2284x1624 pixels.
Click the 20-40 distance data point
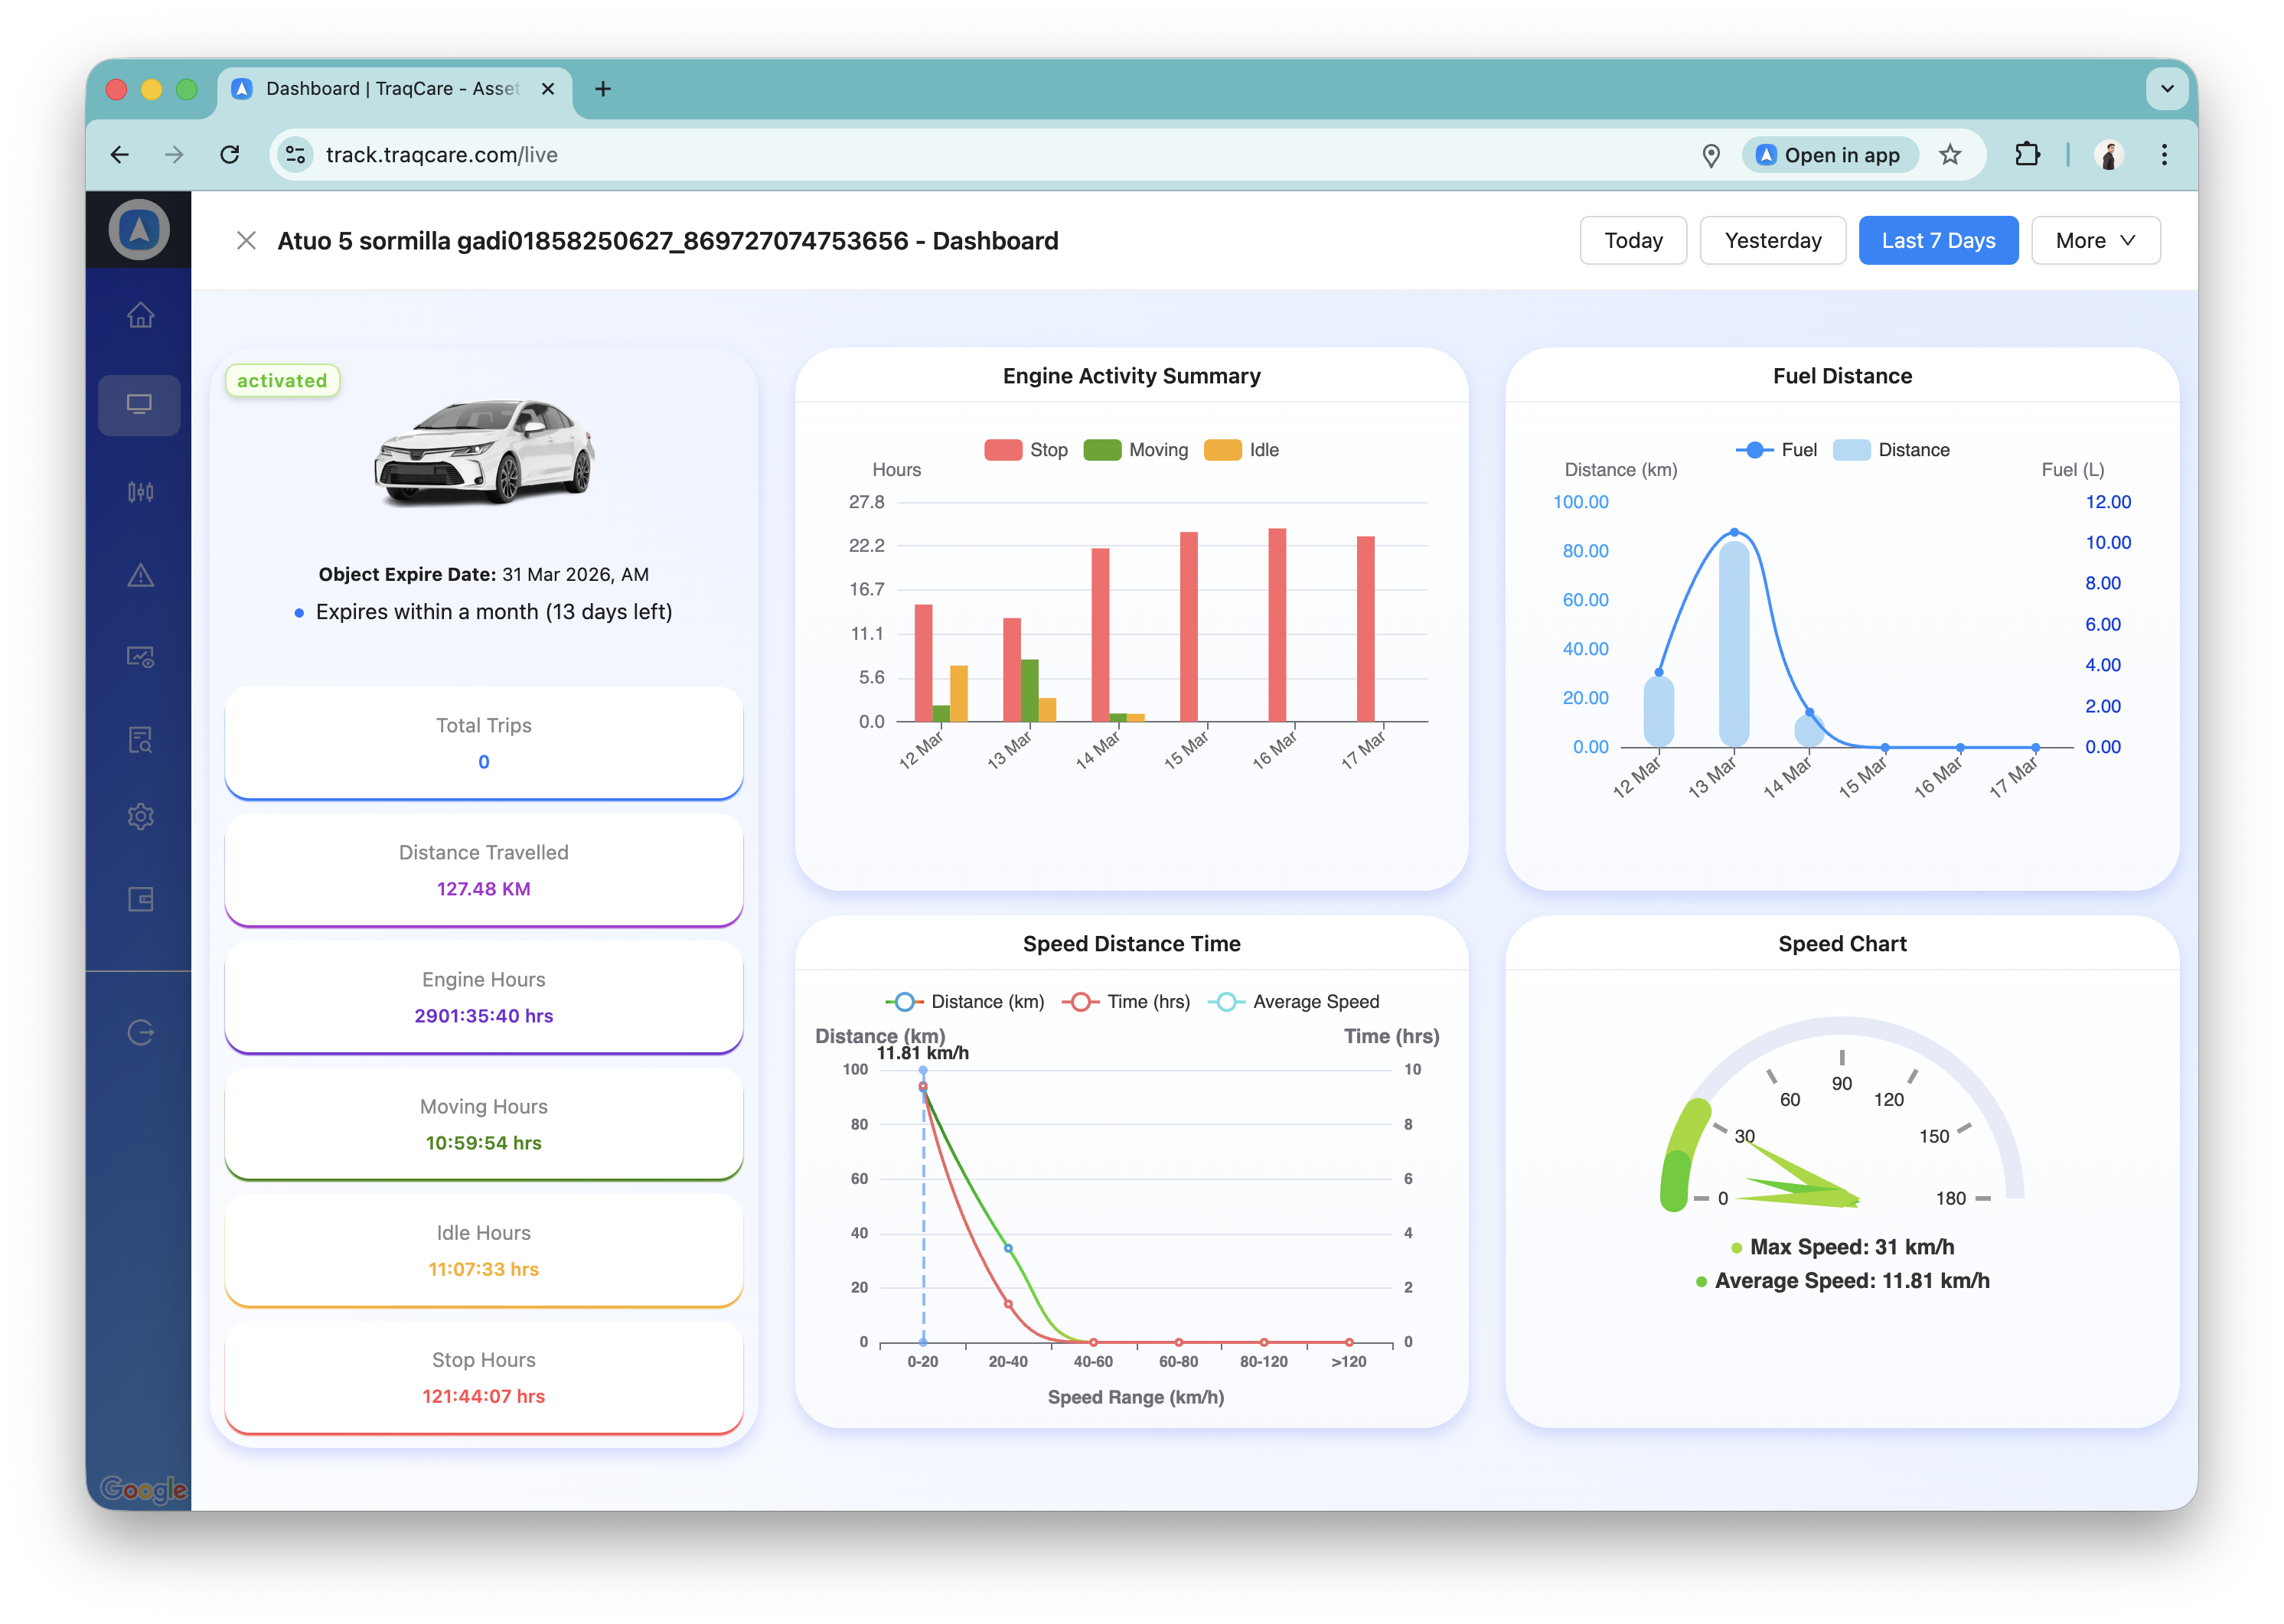point(1008,1248)
